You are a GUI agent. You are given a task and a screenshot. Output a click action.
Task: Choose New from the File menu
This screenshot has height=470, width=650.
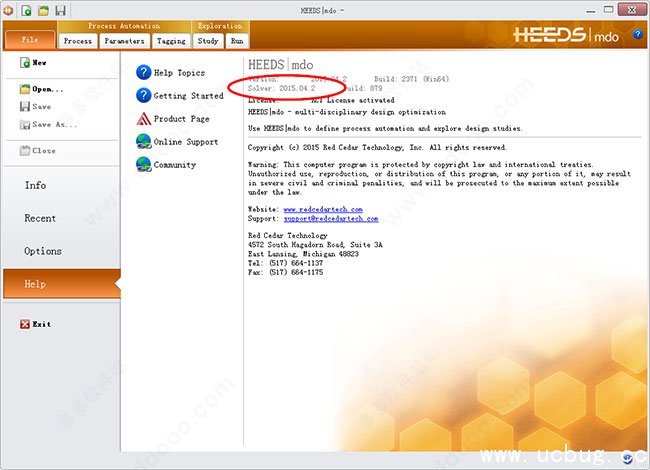[x=33, y=63]
